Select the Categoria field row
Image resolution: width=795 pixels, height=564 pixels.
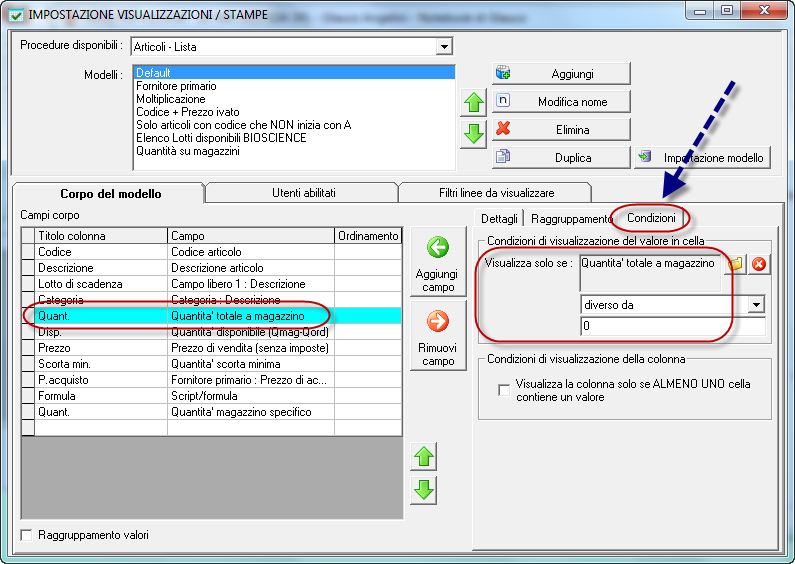(212, 300)
